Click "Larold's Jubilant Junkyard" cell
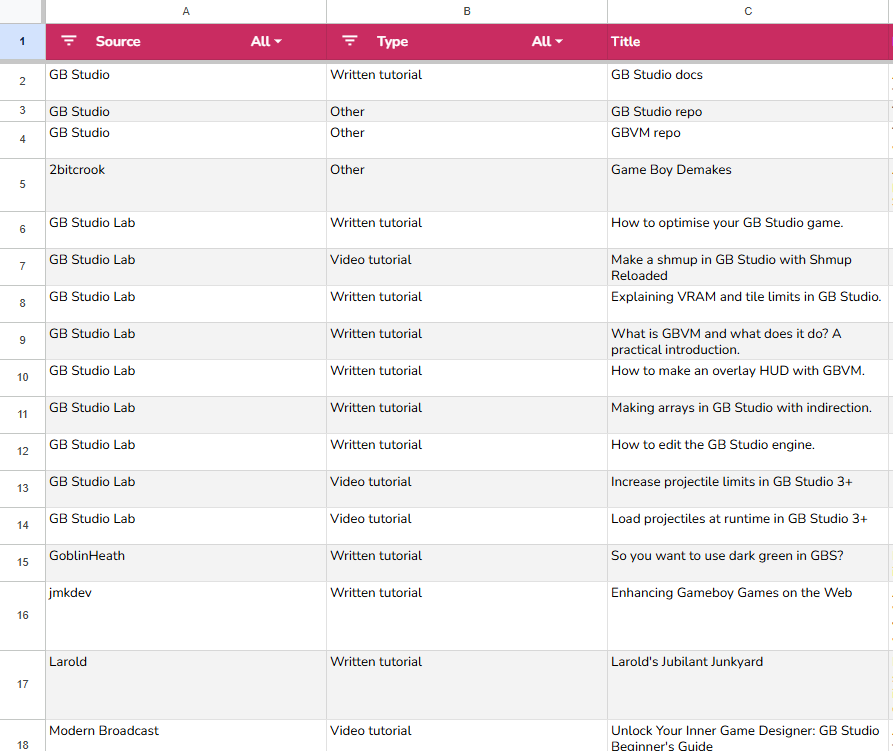The width and height of the screenshot is (893, 751). pyautogui.click(x=748, y=685)
